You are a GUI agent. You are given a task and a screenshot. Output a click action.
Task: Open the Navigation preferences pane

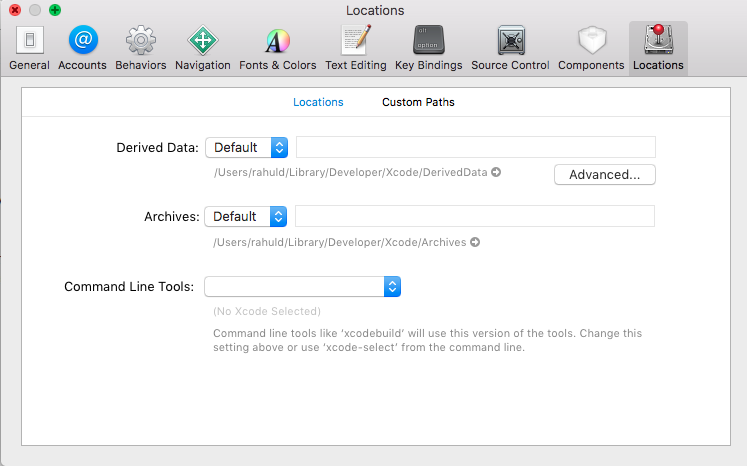tap(202, 48)
